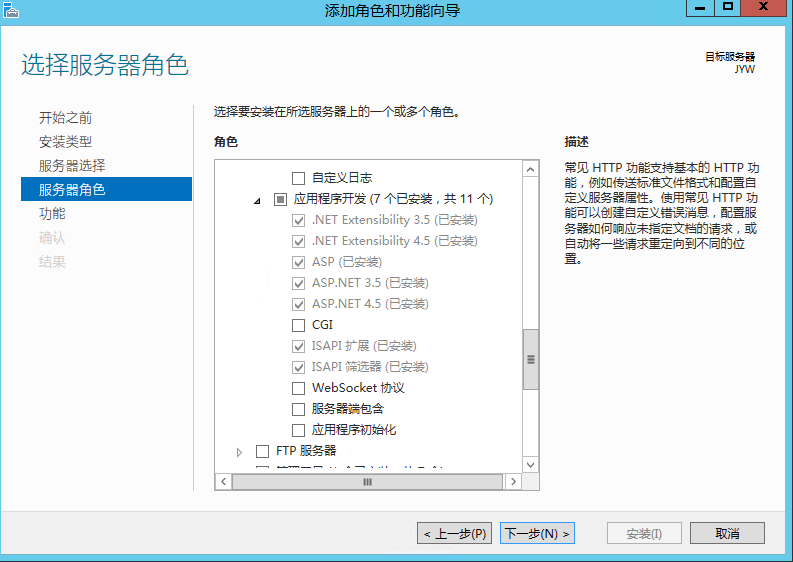This screenshot has width=793, height=562.
Task: Expand the FTP 服务器 tree node
Action: tap(240, 452)
